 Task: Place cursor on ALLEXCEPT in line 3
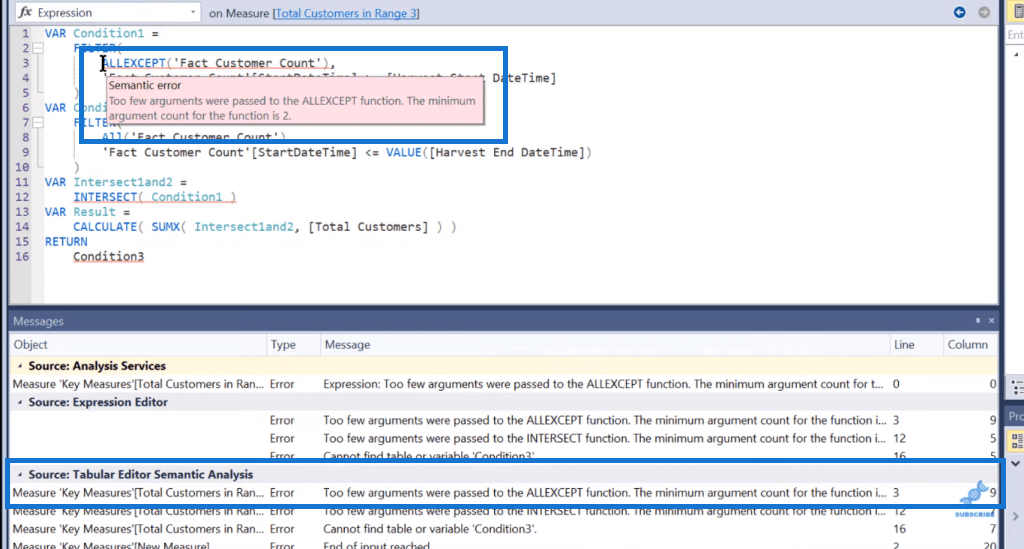coord(134,63)
